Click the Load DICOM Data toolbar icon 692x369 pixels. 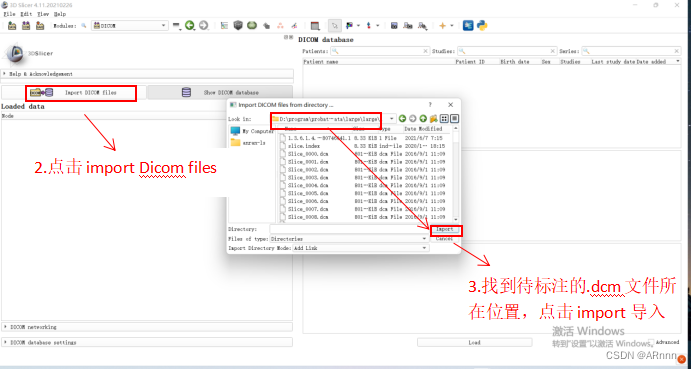tap(26, 26)
